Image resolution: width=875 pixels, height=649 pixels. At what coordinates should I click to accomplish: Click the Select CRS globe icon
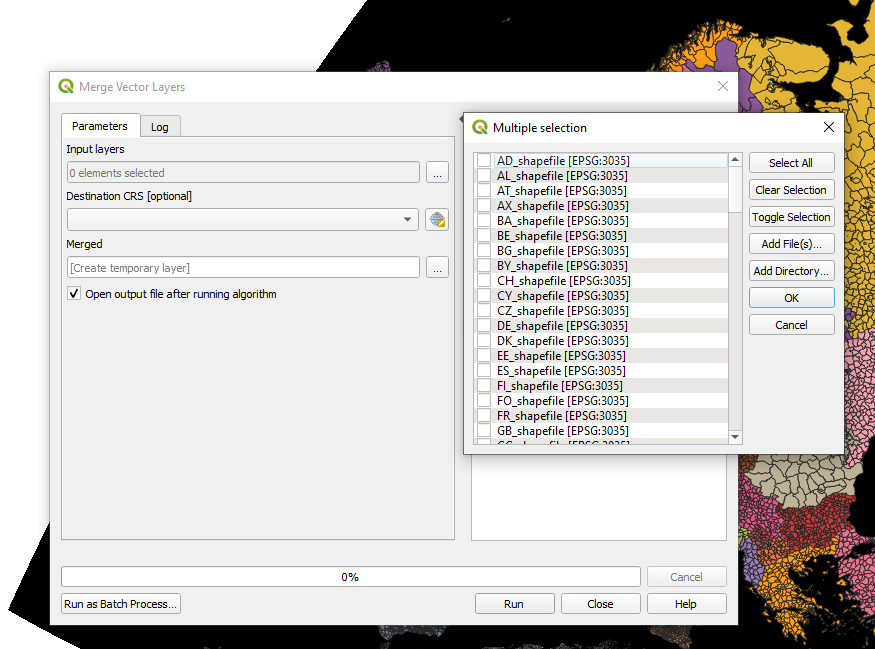(x=436, y=220)
